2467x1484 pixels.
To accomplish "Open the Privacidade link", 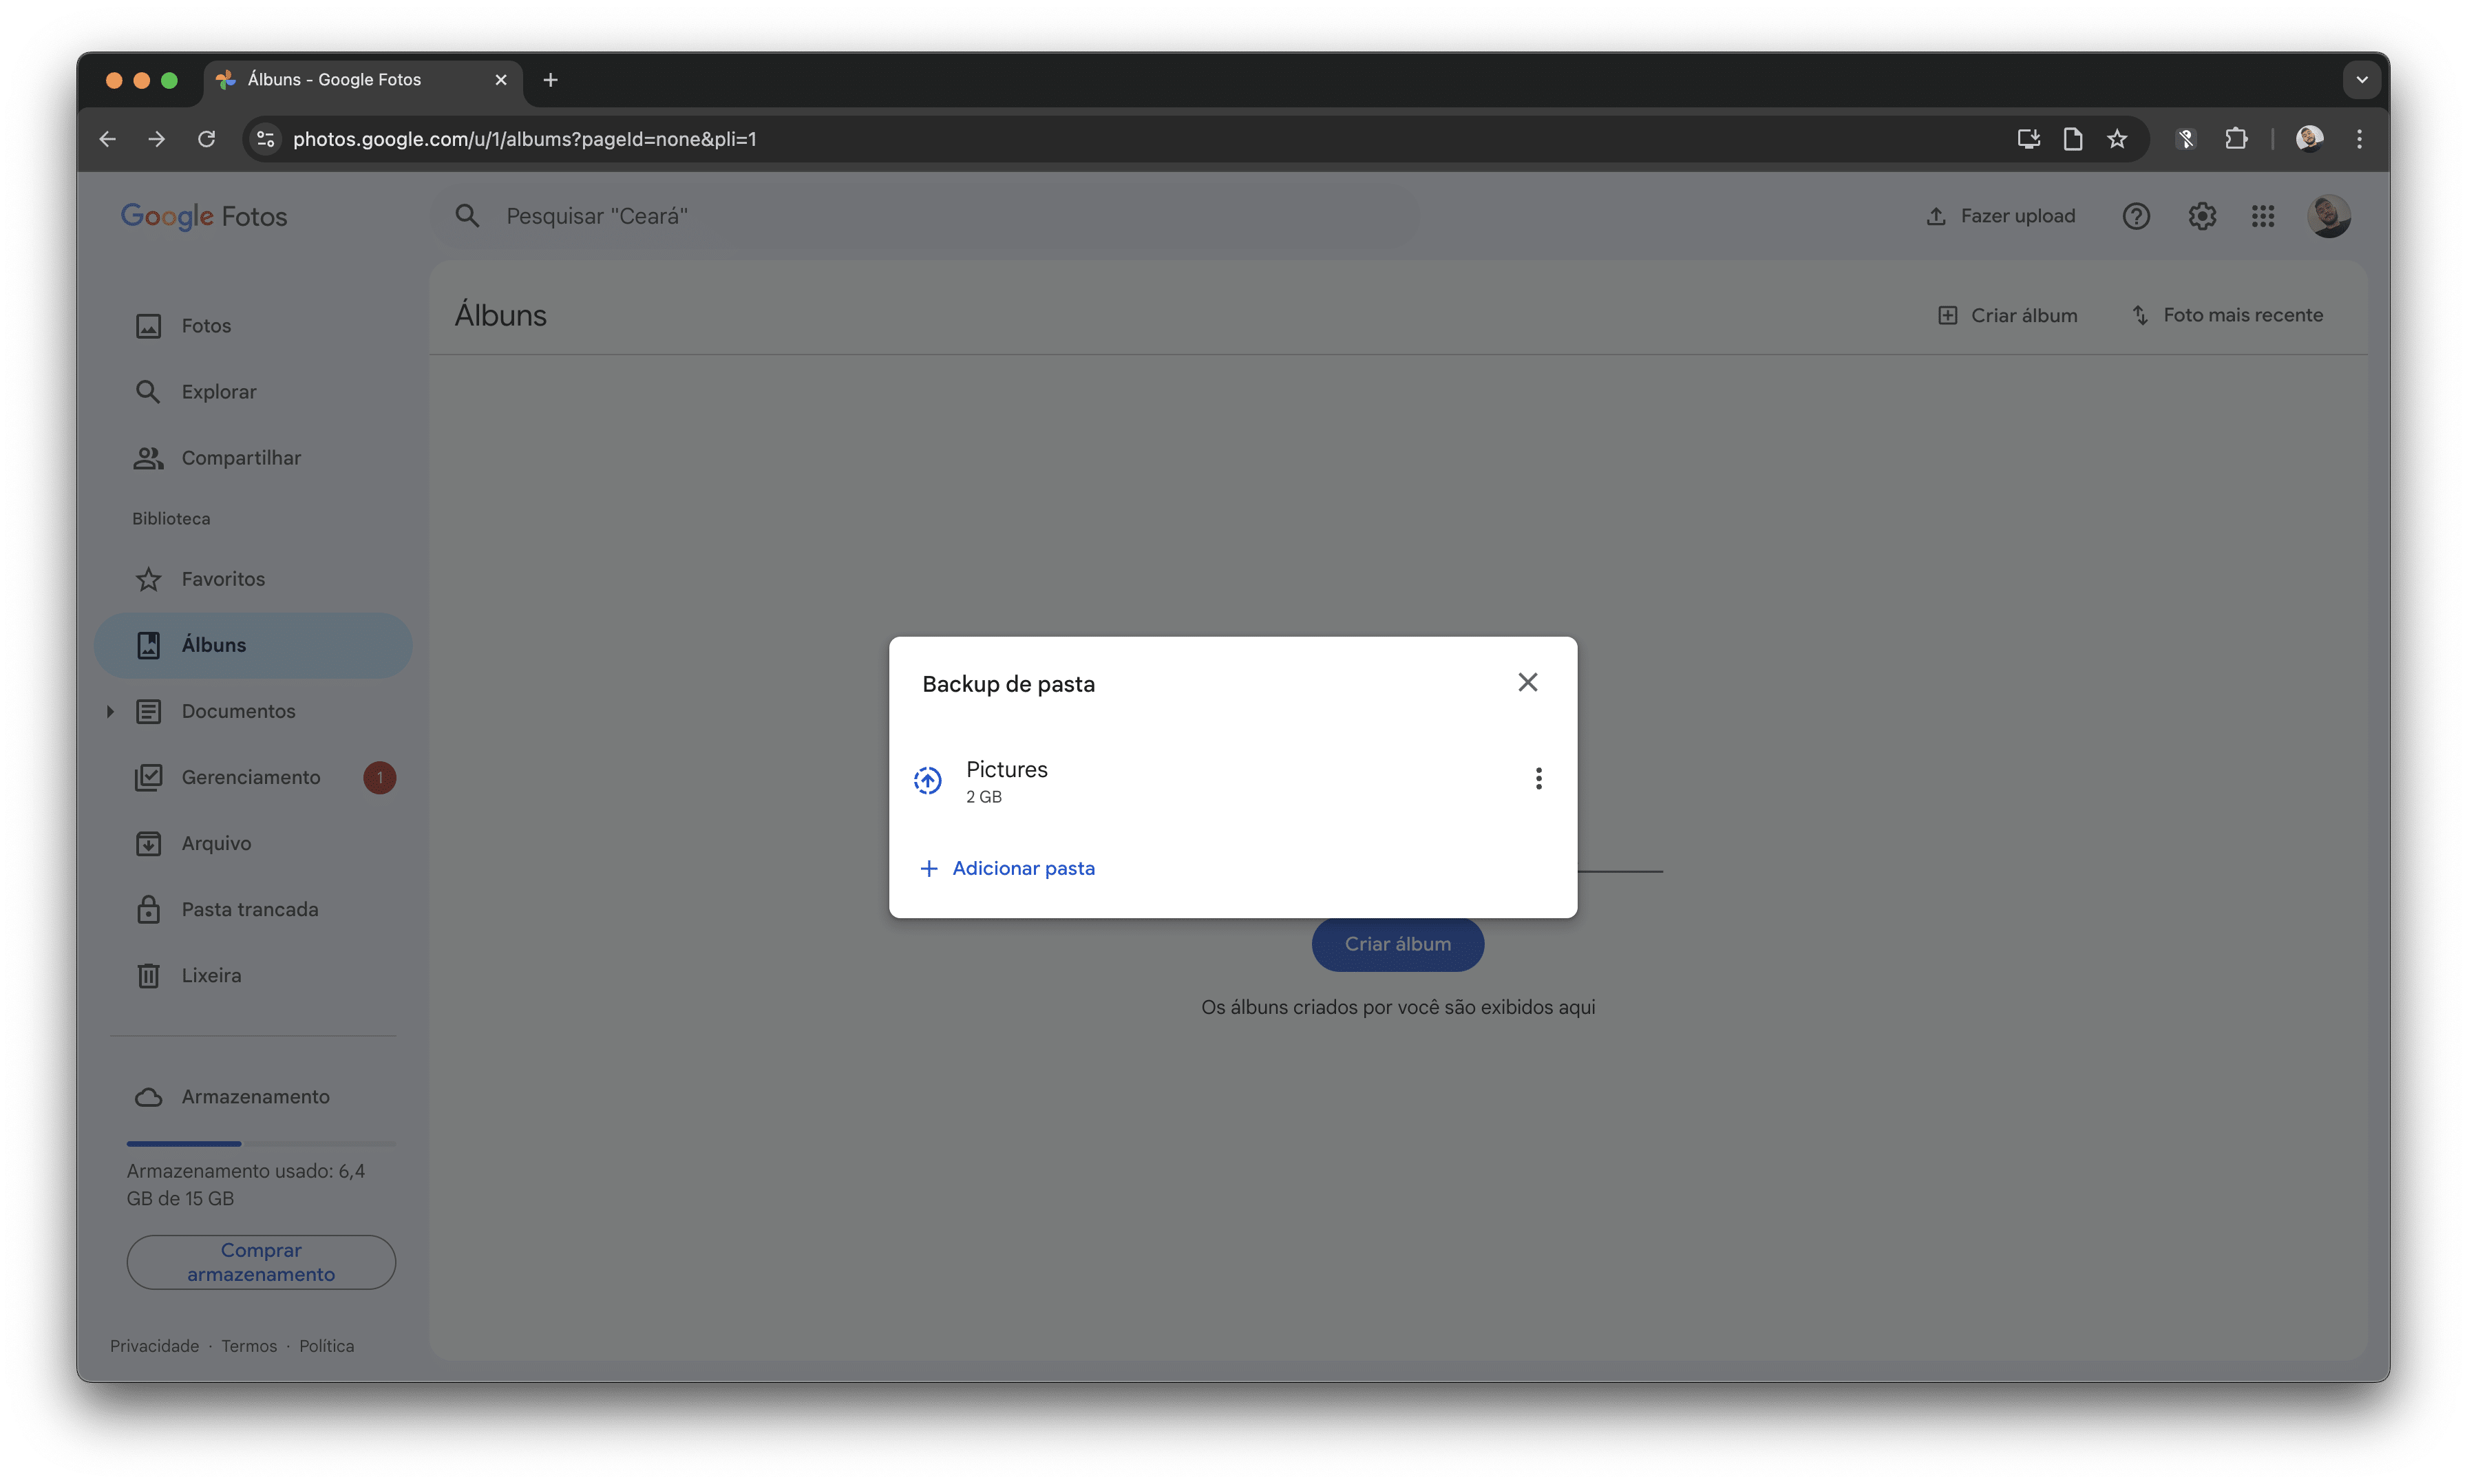I will (x=155, y=1346).
